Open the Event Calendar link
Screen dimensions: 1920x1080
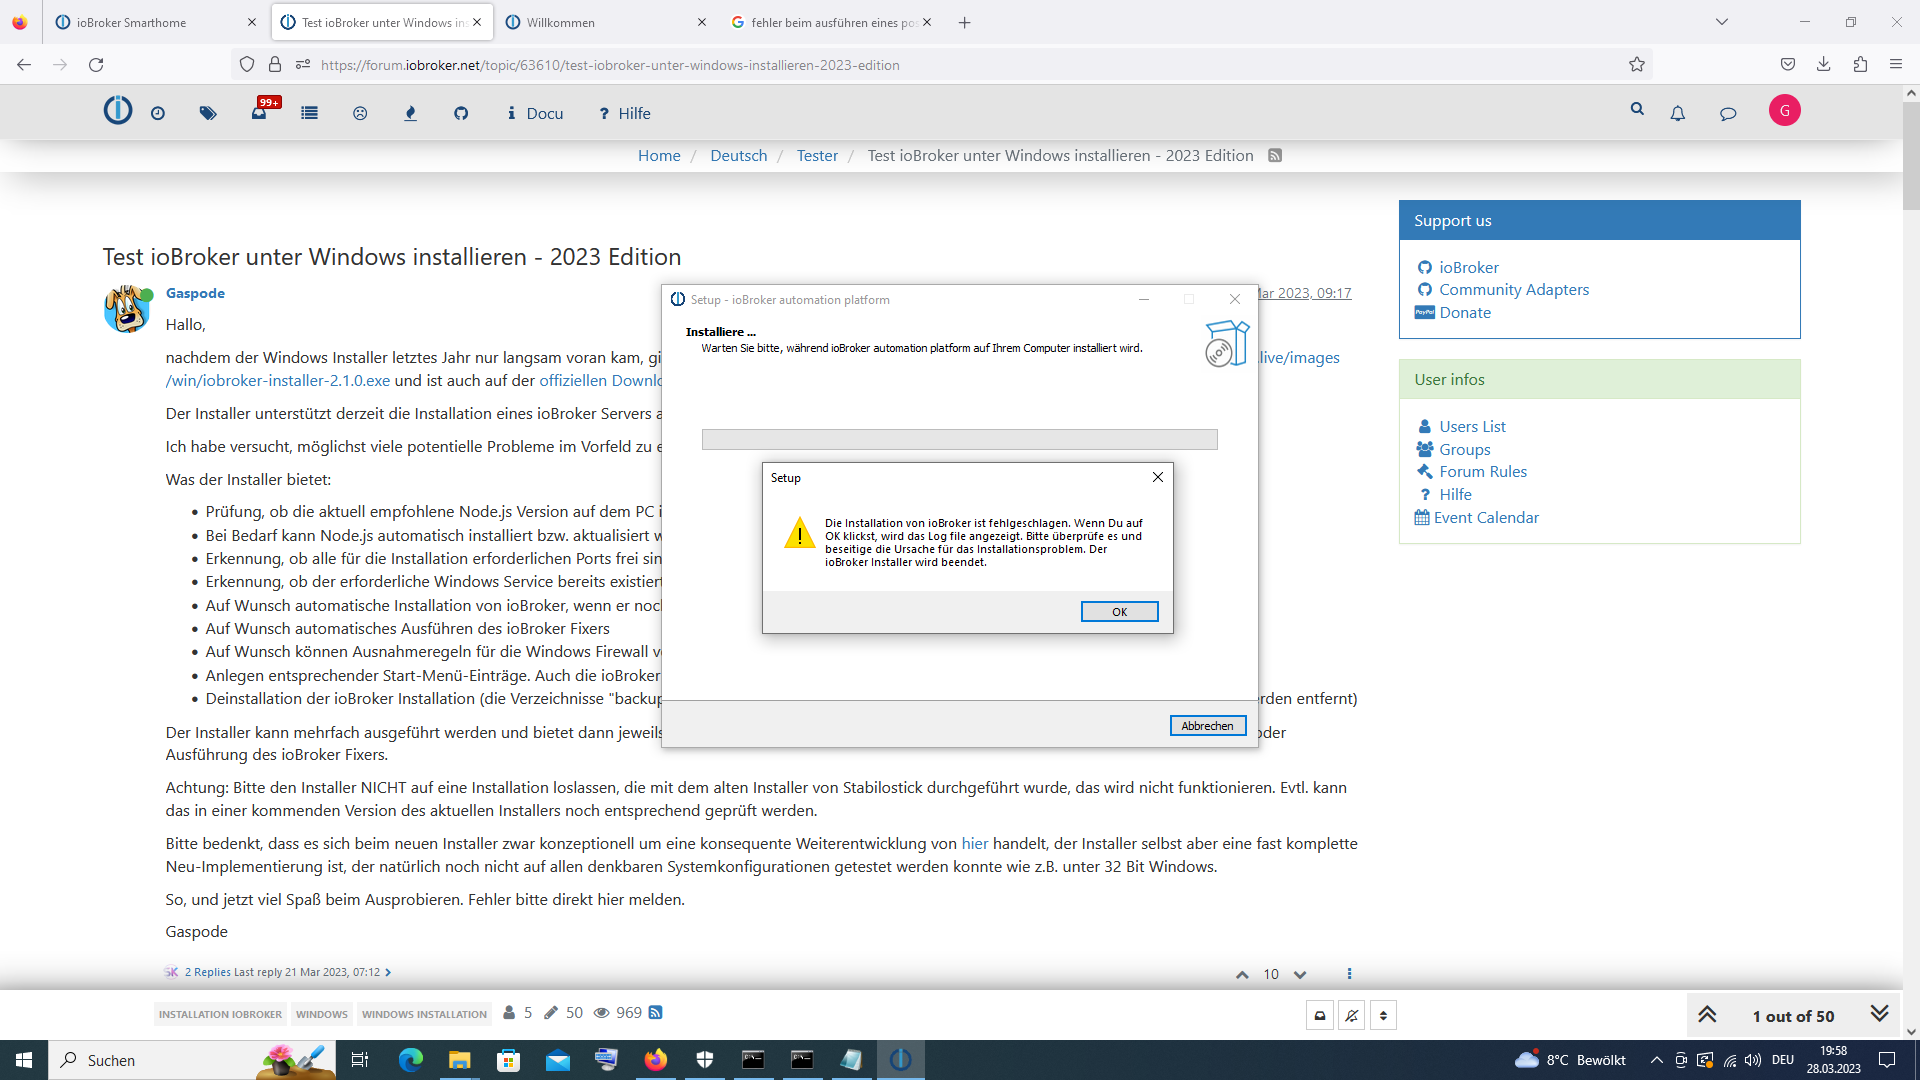click(1486, 518)
